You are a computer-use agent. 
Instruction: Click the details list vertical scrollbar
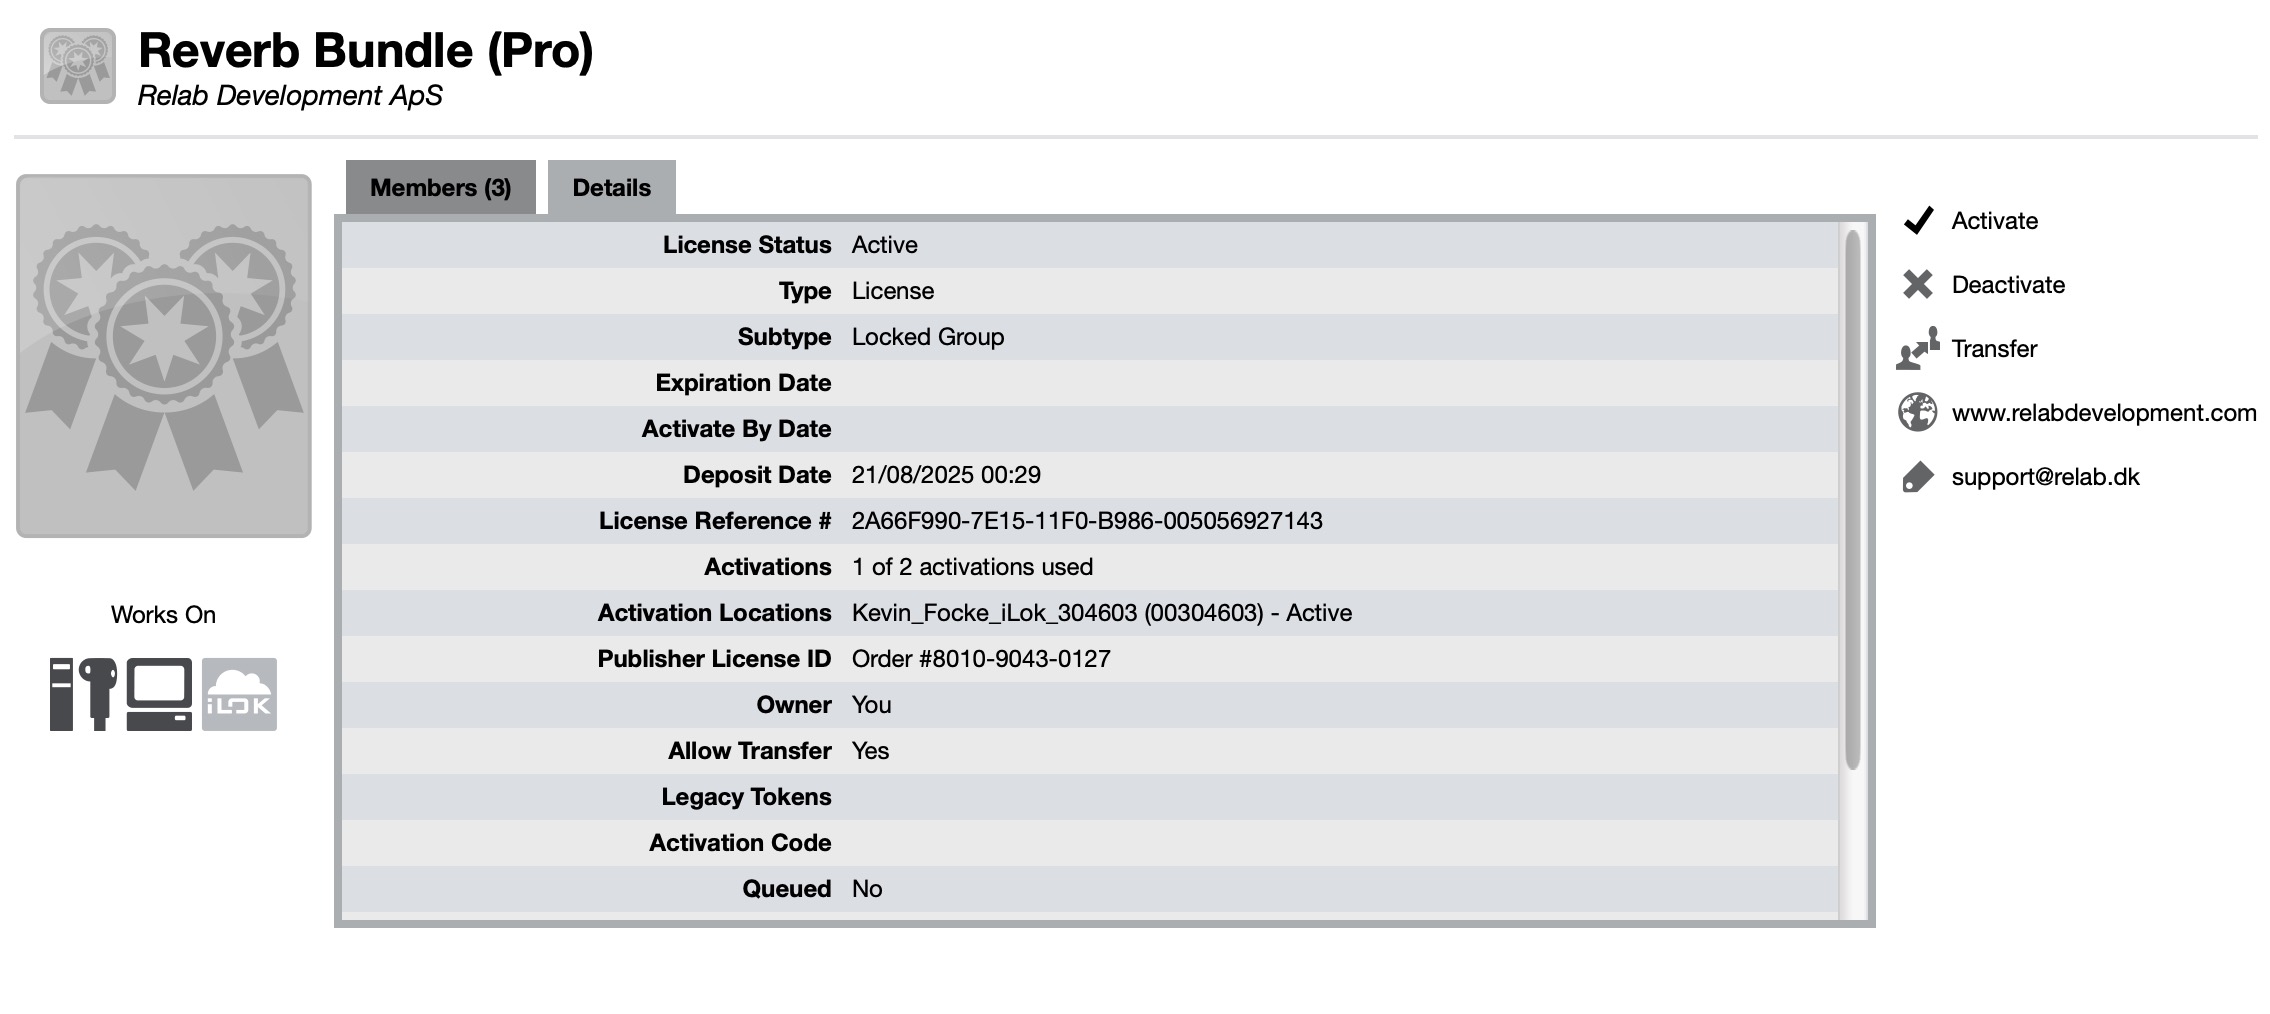[x=1852, y=500]
